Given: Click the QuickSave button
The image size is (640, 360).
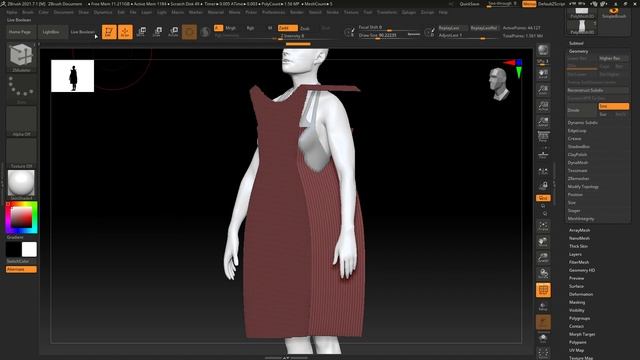Looking at the screenshot, I should (x=469, y=4).
